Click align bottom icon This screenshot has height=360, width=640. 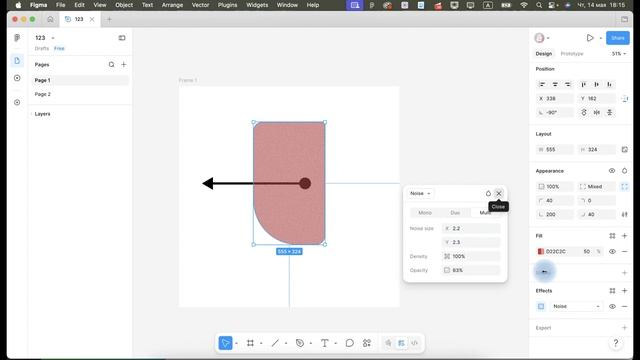coord(609,84)
